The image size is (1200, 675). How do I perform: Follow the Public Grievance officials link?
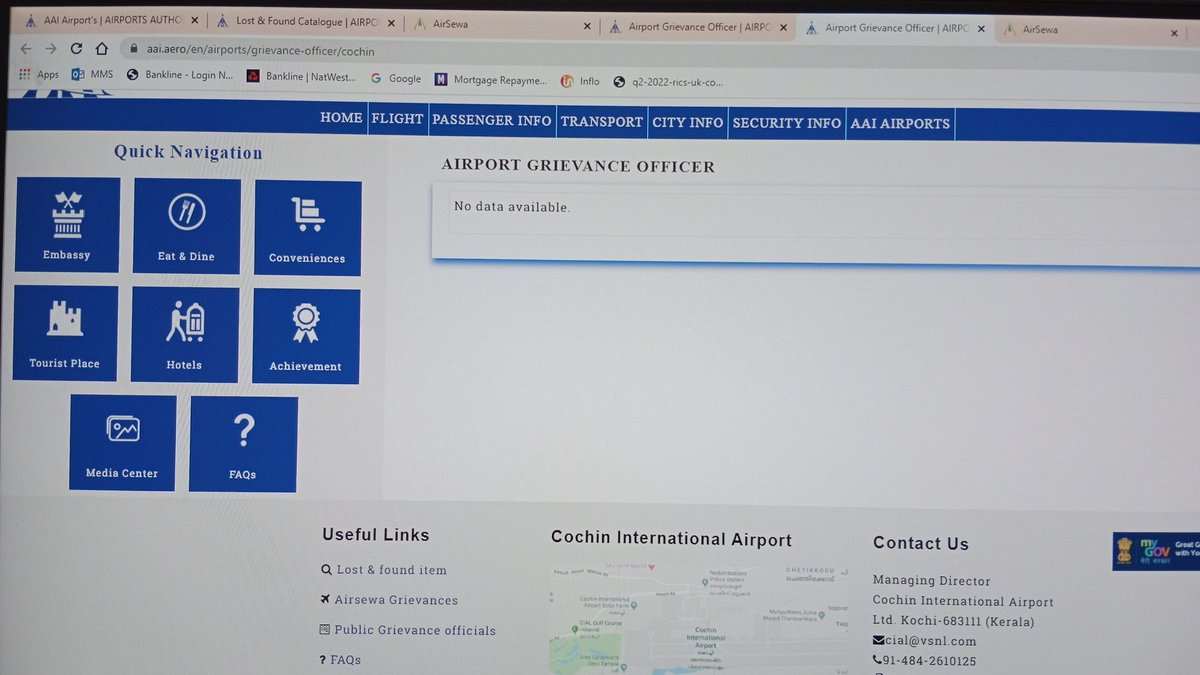(407, 630)
